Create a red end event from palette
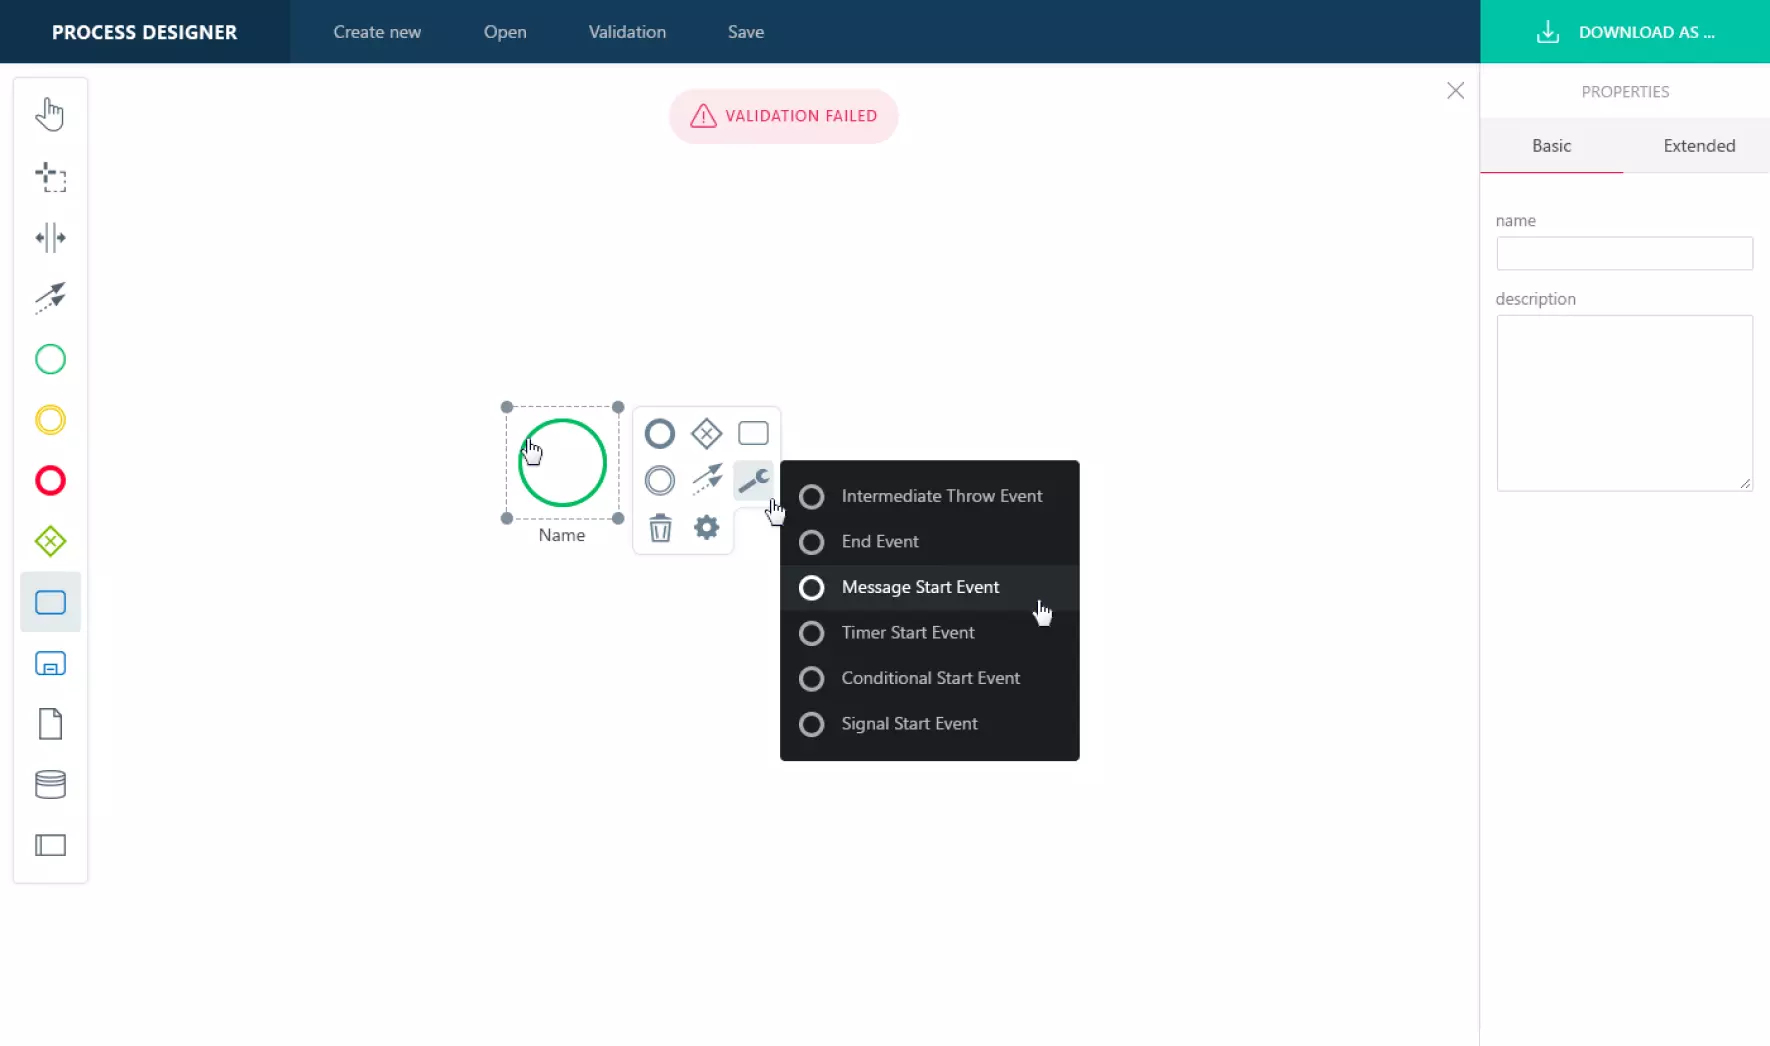 [x=50, y=481]
